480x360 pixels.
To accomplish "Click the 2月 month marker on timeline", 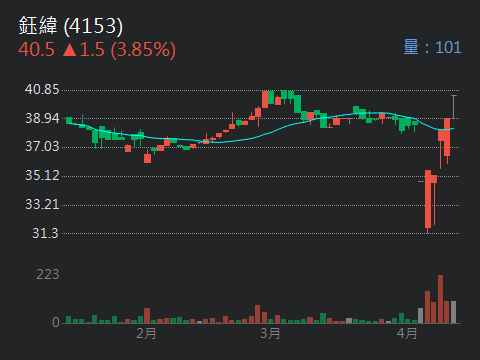I will pyautogui.click(x=146, y=333).
